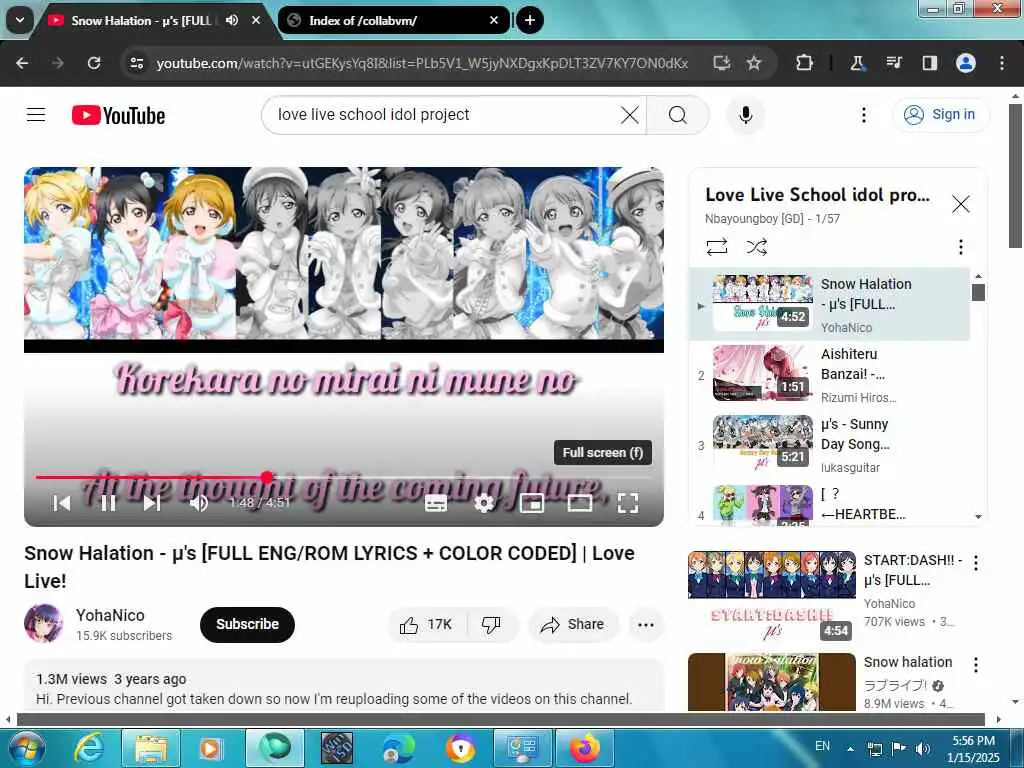Enable miniplayer mode

(532, 504)
